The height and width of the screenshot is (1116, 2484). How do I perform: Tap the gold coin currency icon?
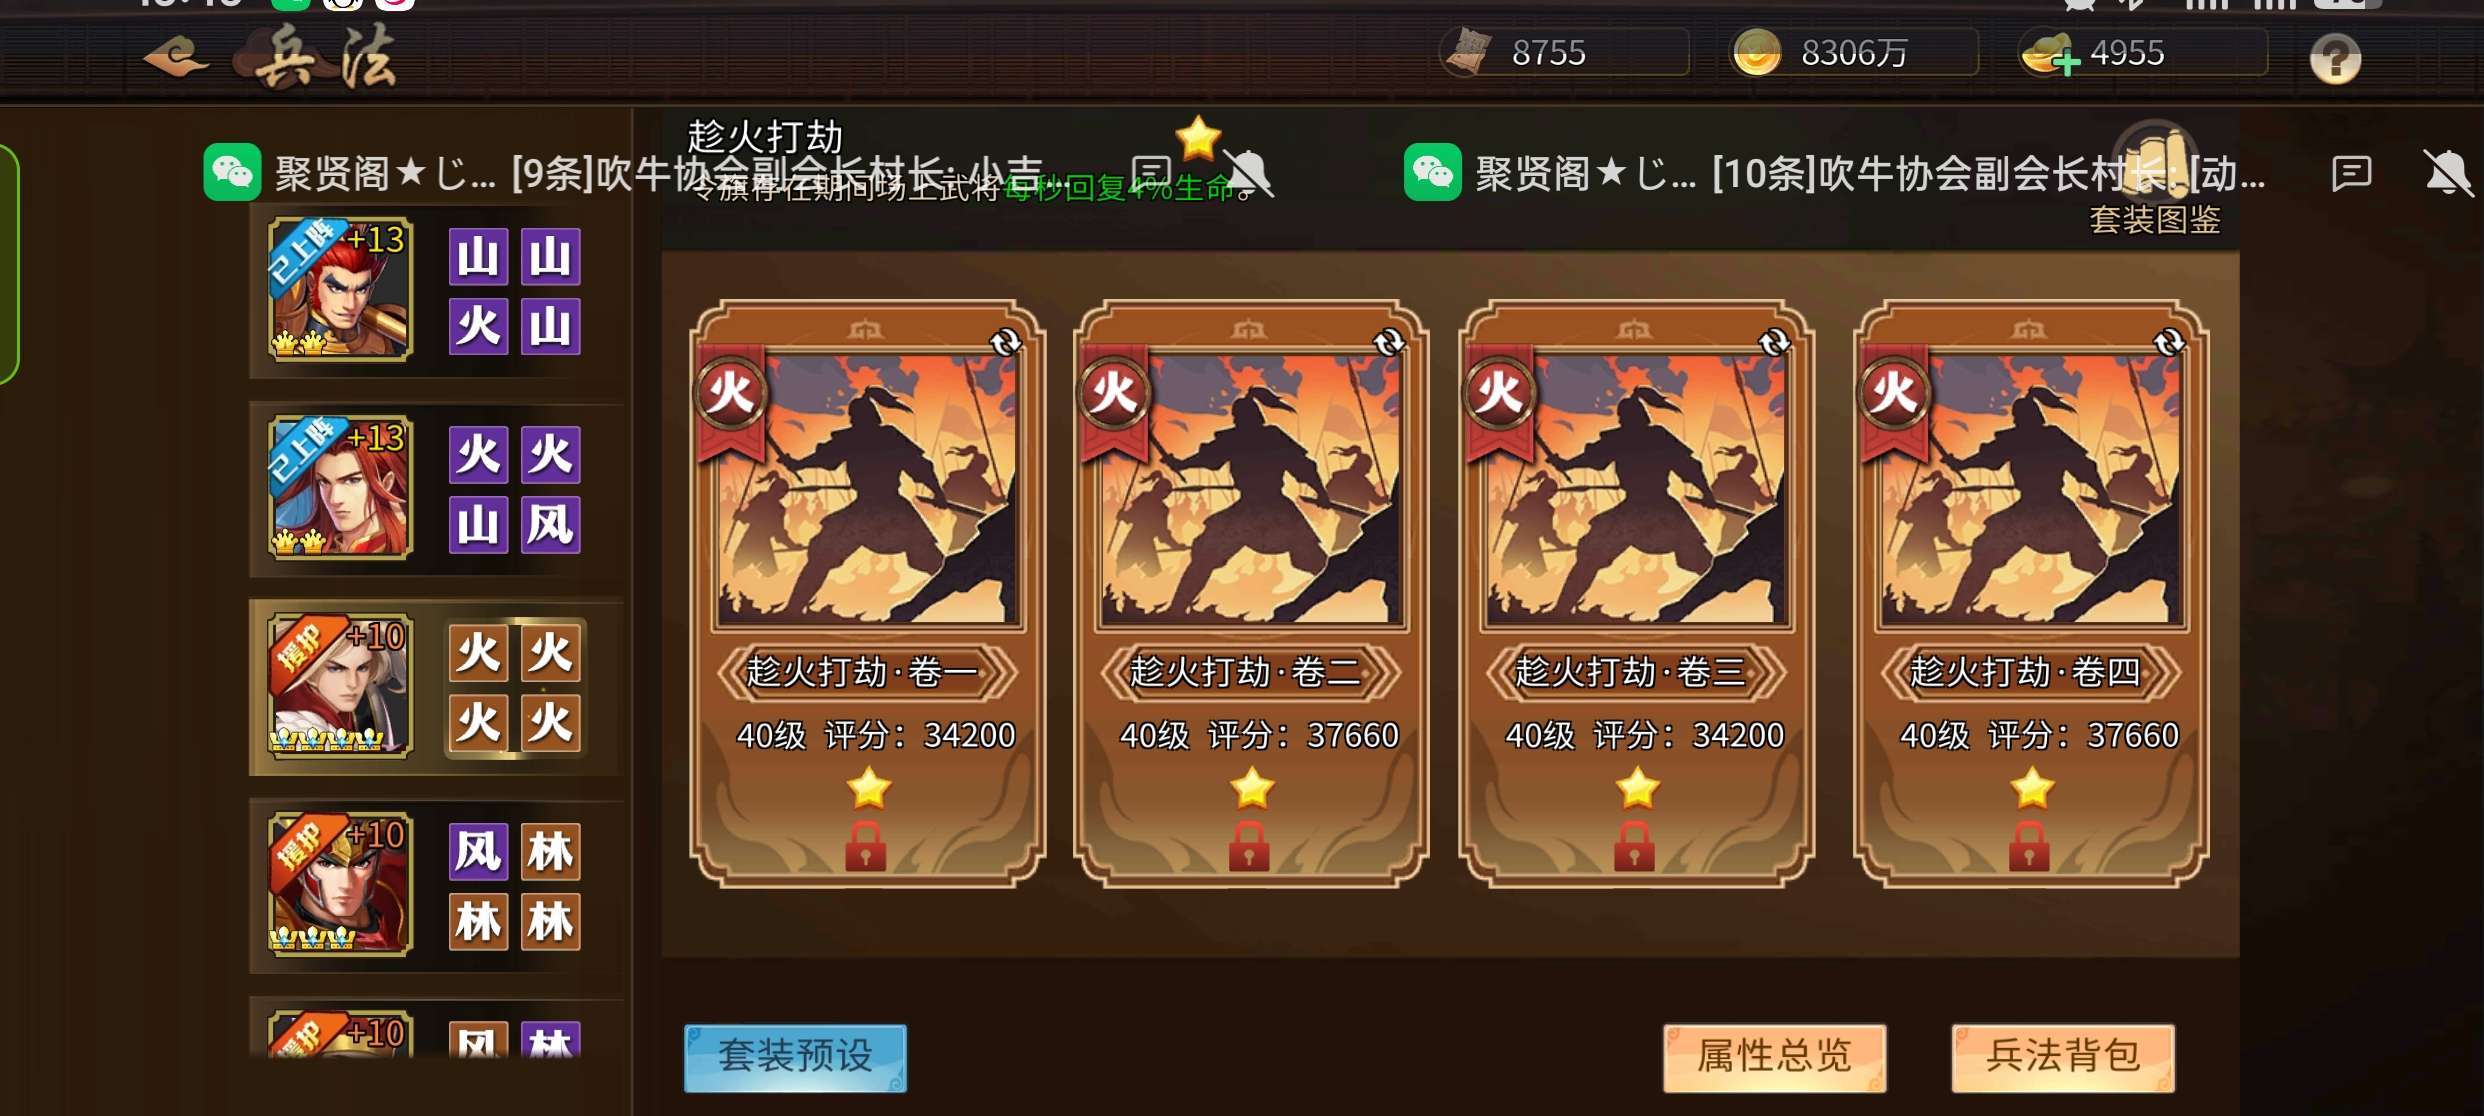1756,53
